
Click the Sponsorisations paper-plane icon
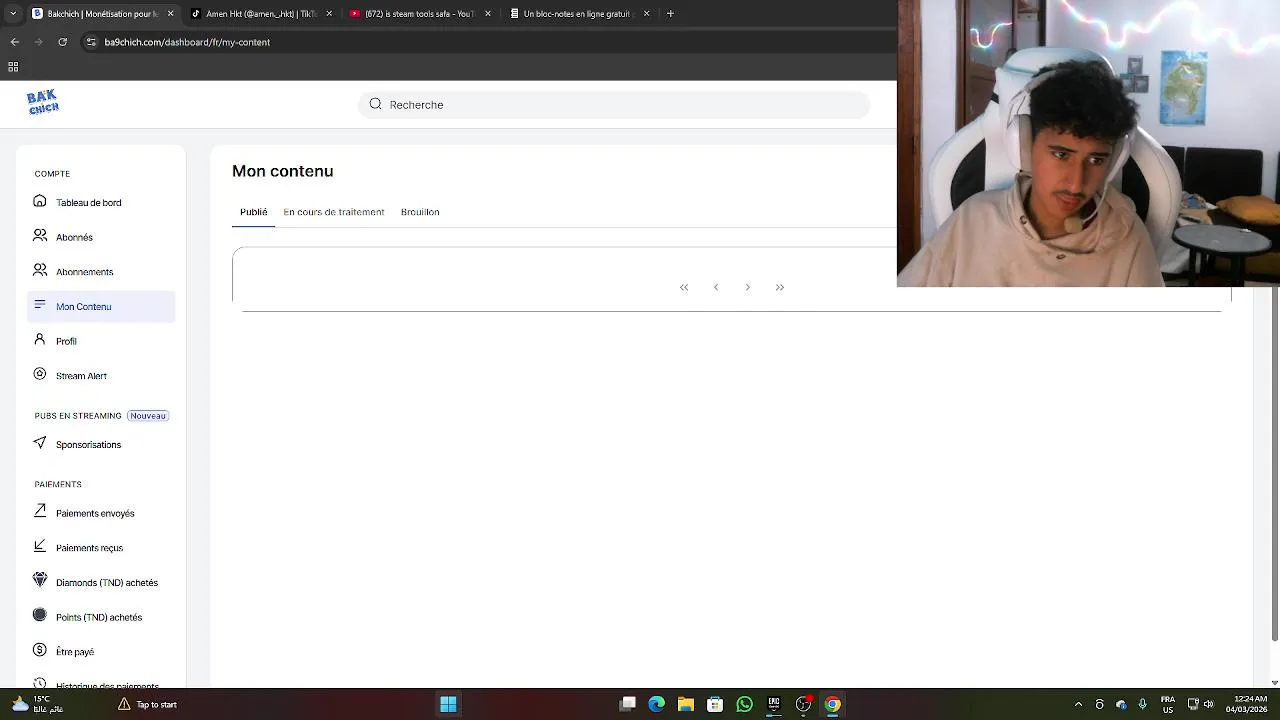[x=40, y=443]
